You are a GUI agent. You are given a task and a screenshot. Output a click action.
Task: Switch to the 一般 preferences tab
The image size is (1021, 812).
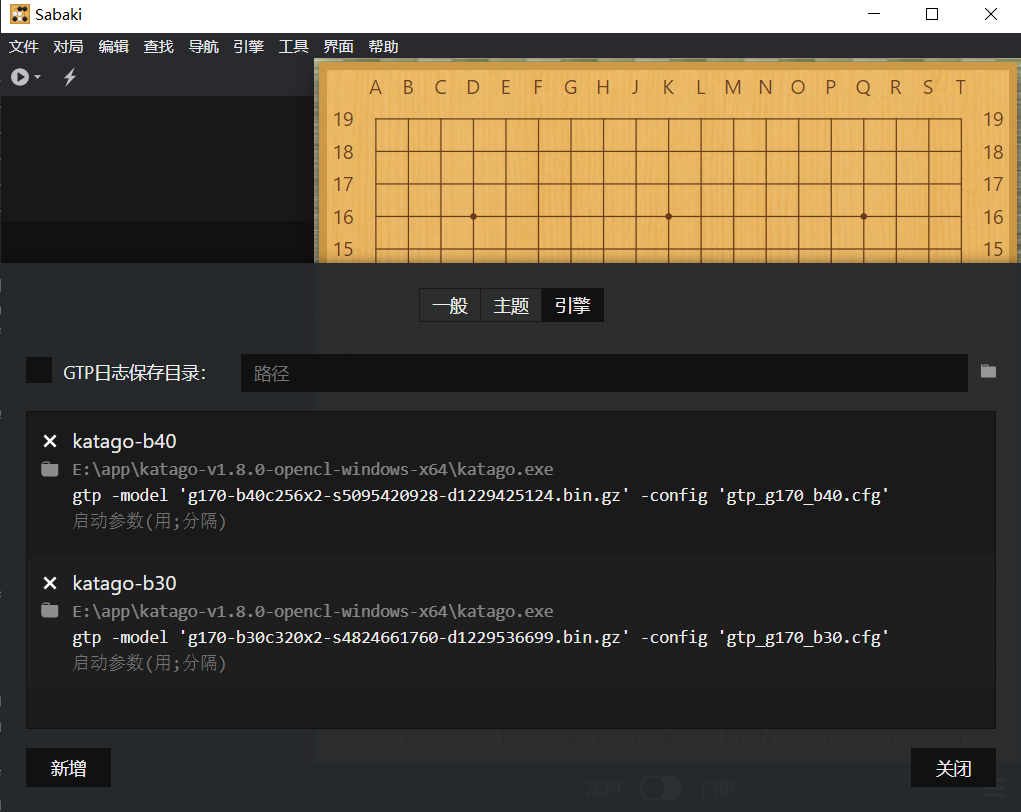coord(450,305)
